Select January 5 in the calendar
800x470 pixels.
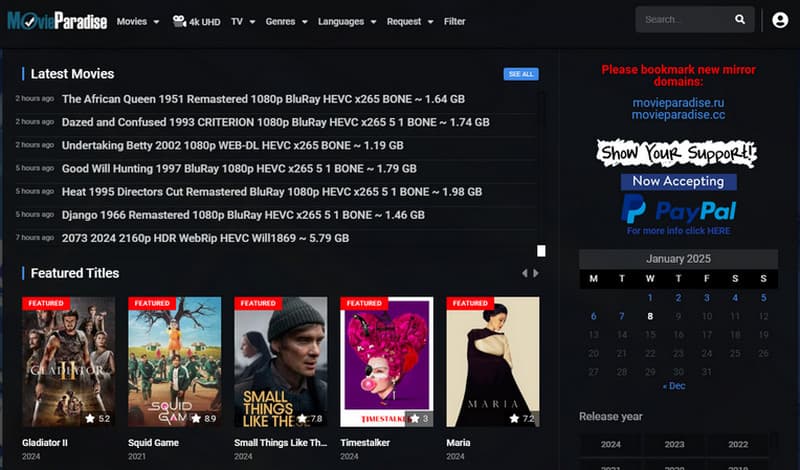click(763, 298)
